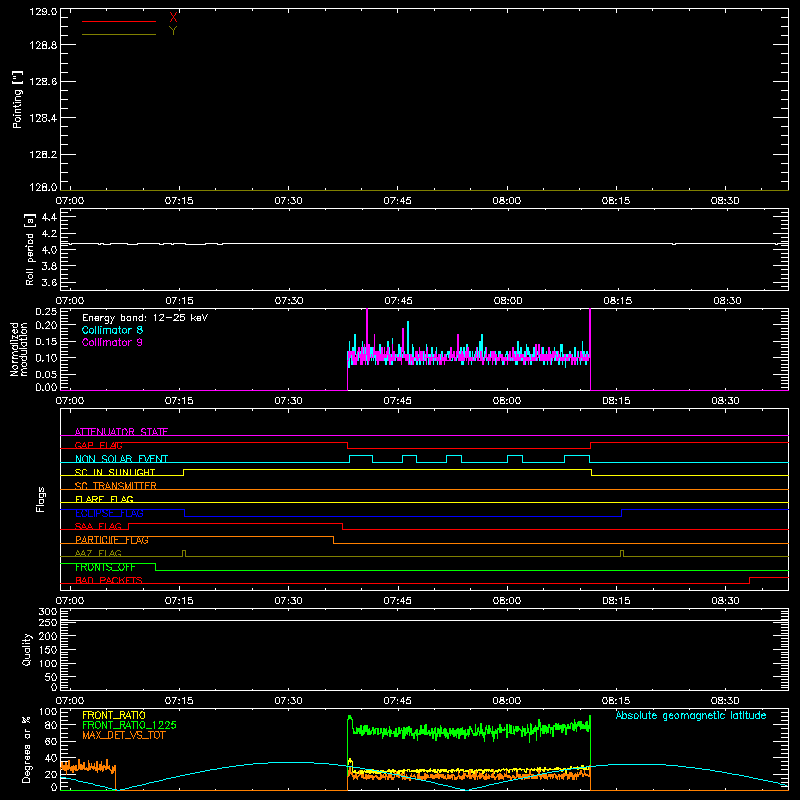Select the olive Y legend line sample
This screenshot has height=800, width=800.
[x=119, y=35]
